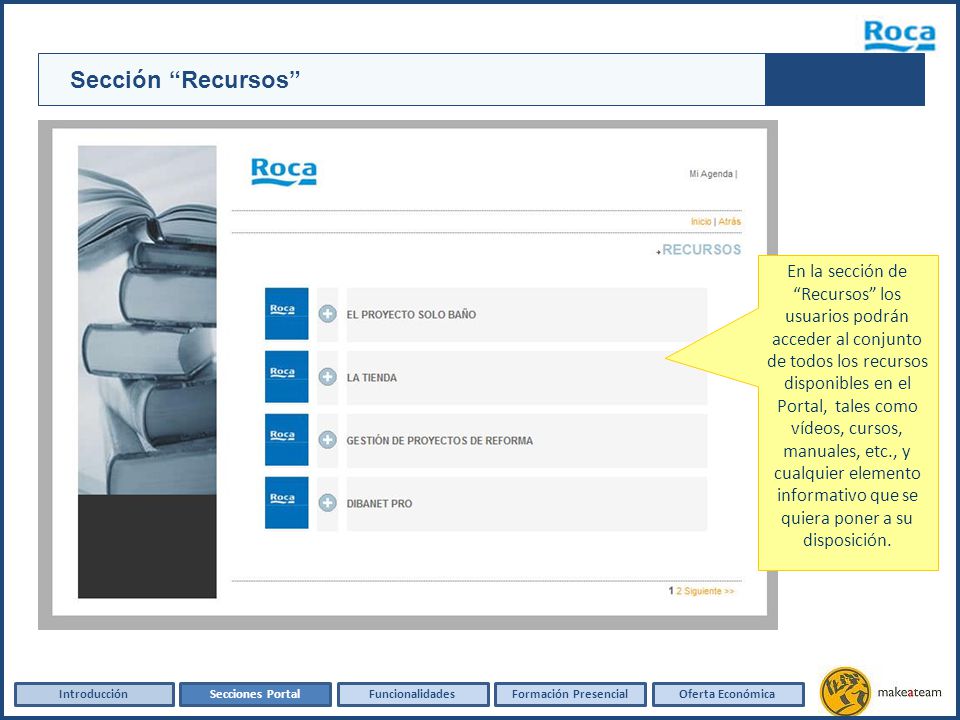The height and width of the screenshot is (720, 960).
Task: Click Roca tile beside GESTIÓN DE PROYECTOS DE REFORMA
Action: coord(287,440)
